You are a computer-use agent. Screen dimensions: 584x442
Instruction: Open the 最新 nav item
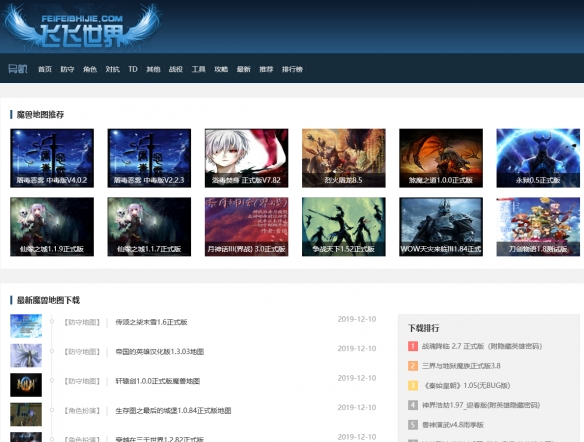tap(244, 69)
